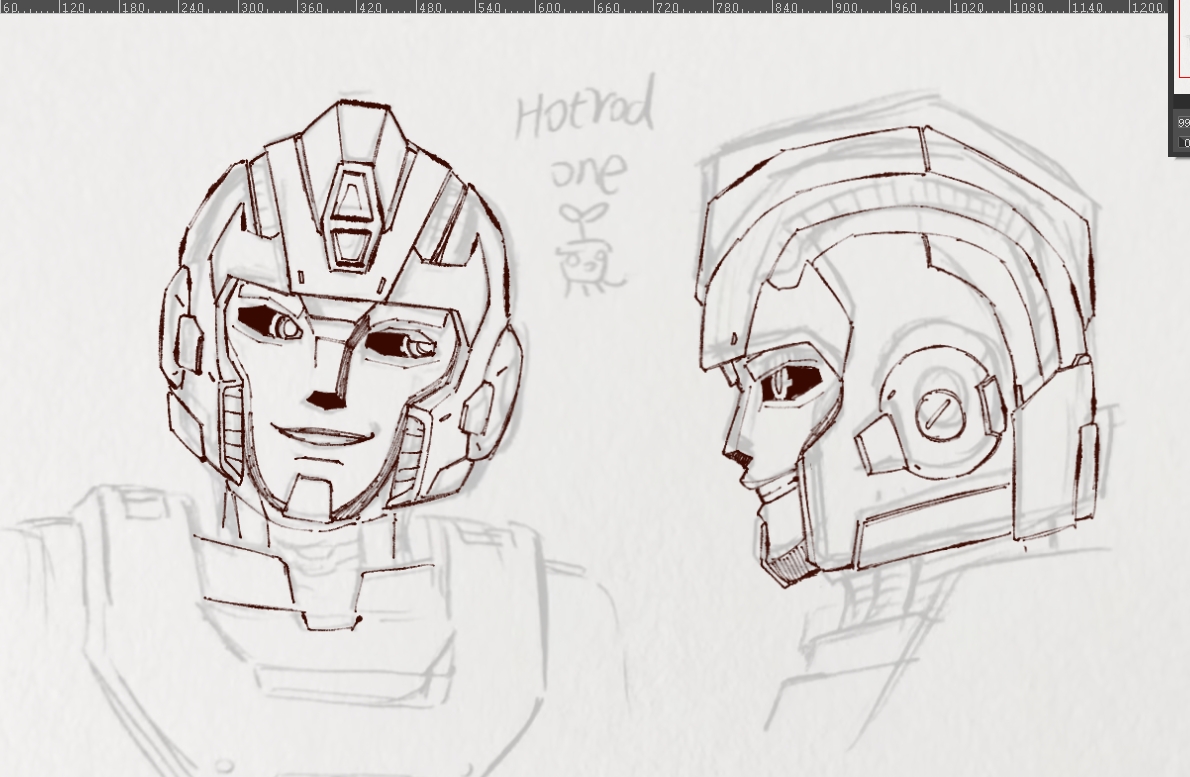
Task: Click the navigator zoom percentage field
Action: click(x=1184, y=123)
